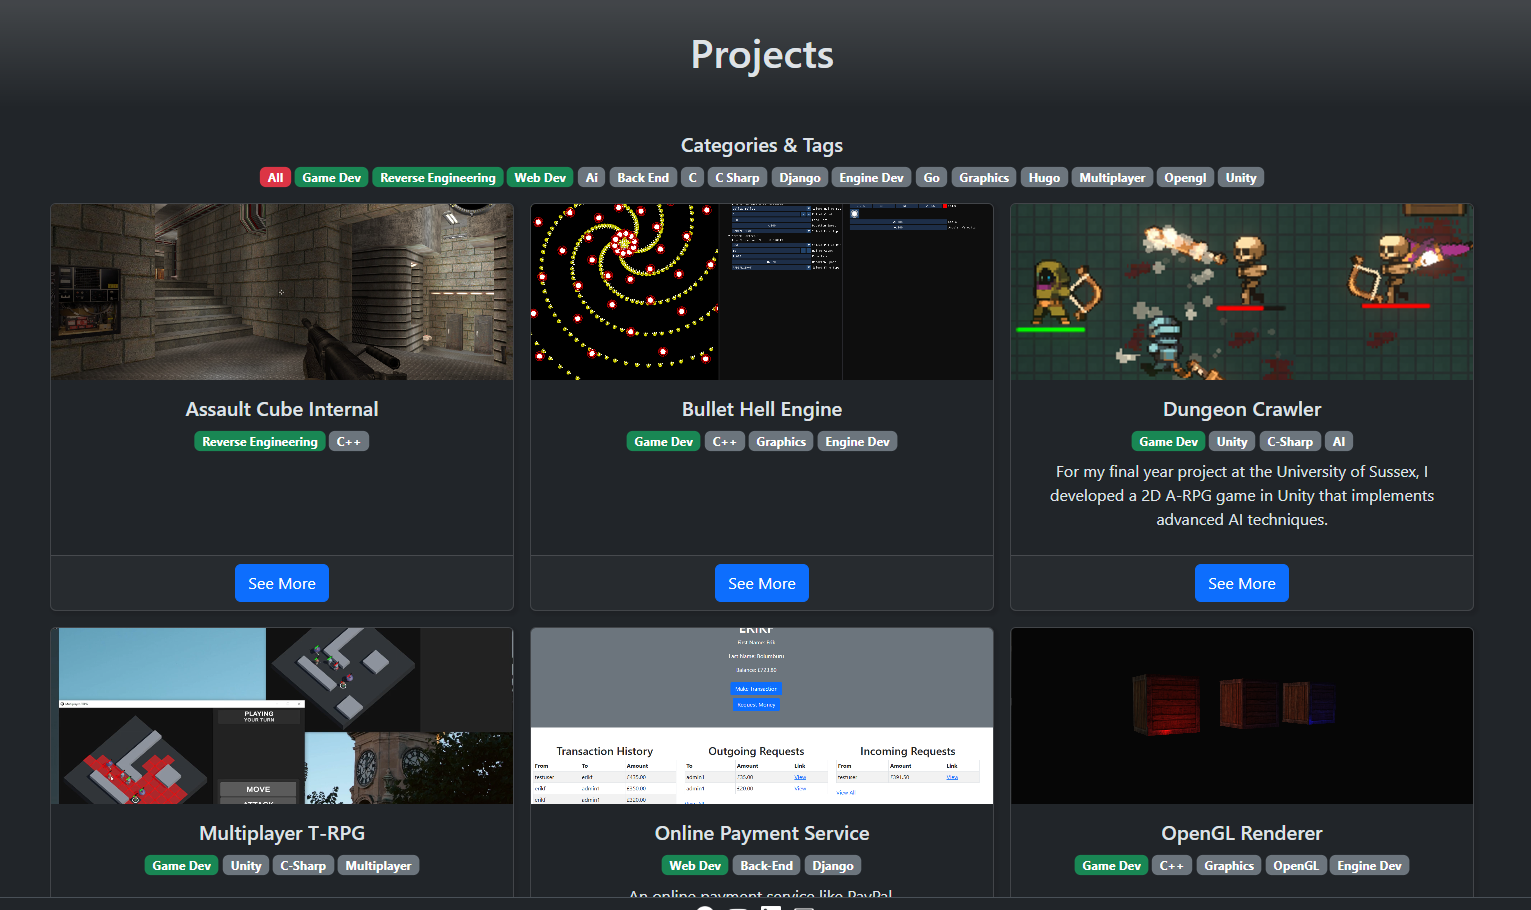
Task: Click Graphics tag on Bullet Hell Engine card
Action: 781,441
